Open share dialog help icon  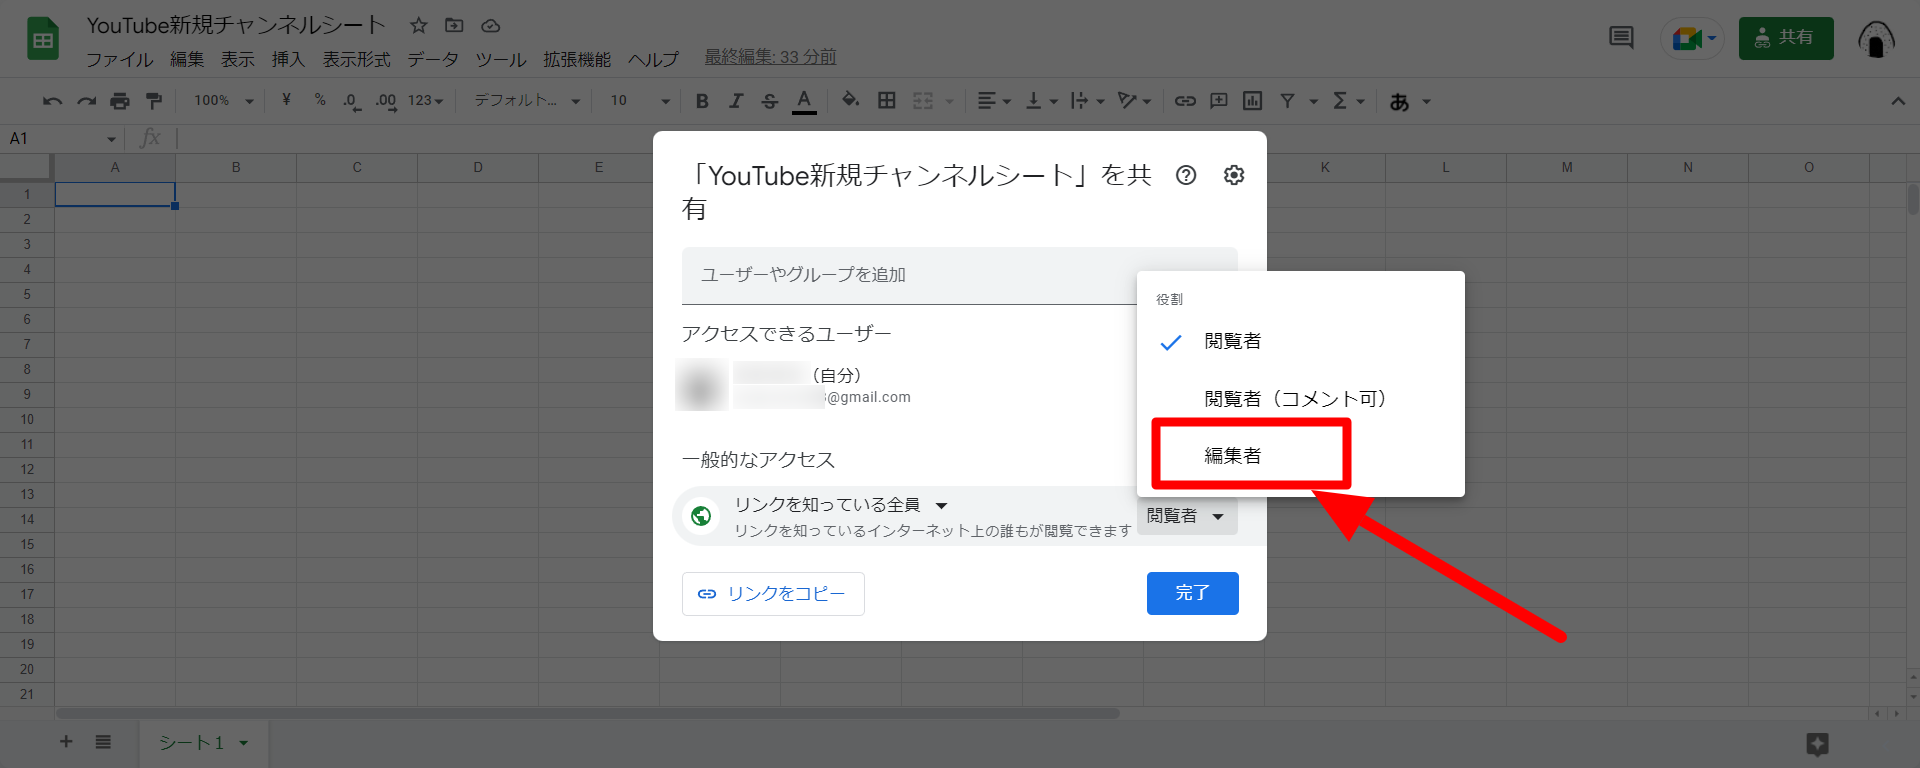1186,175
